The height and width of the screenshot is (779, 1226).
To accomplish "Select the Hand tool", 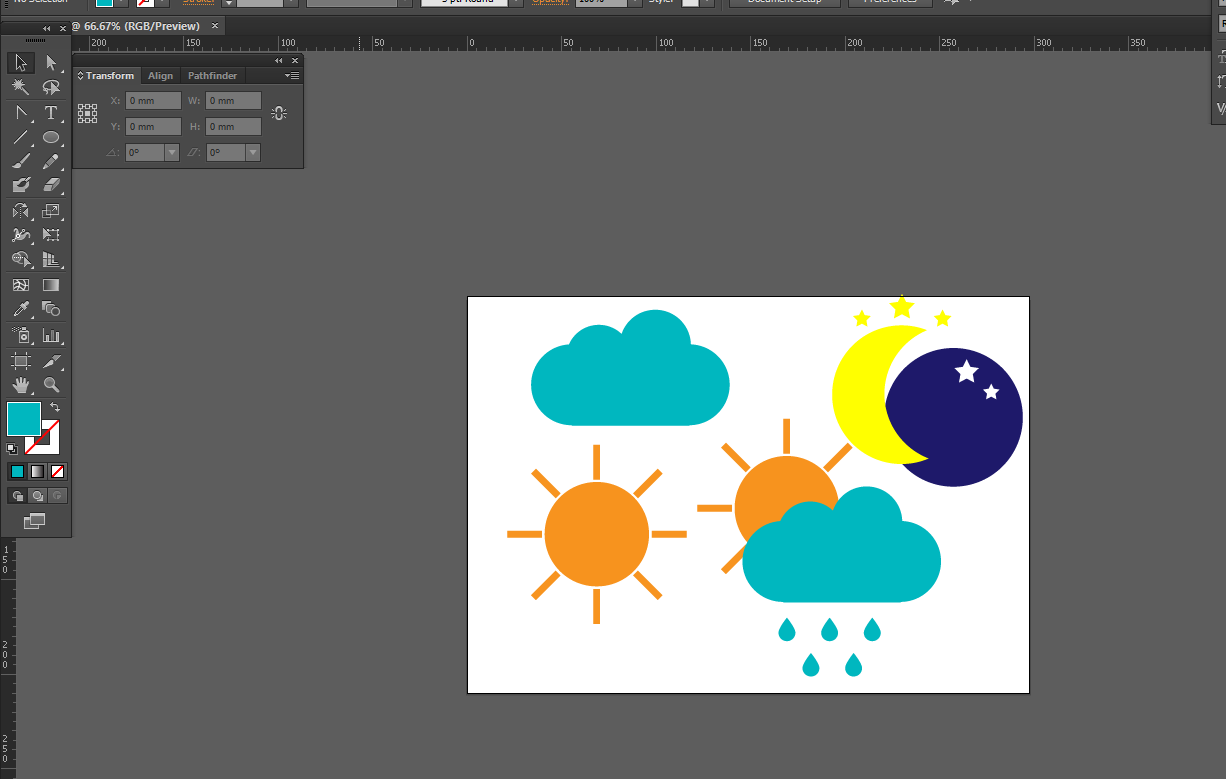I will tap(21, 385).
